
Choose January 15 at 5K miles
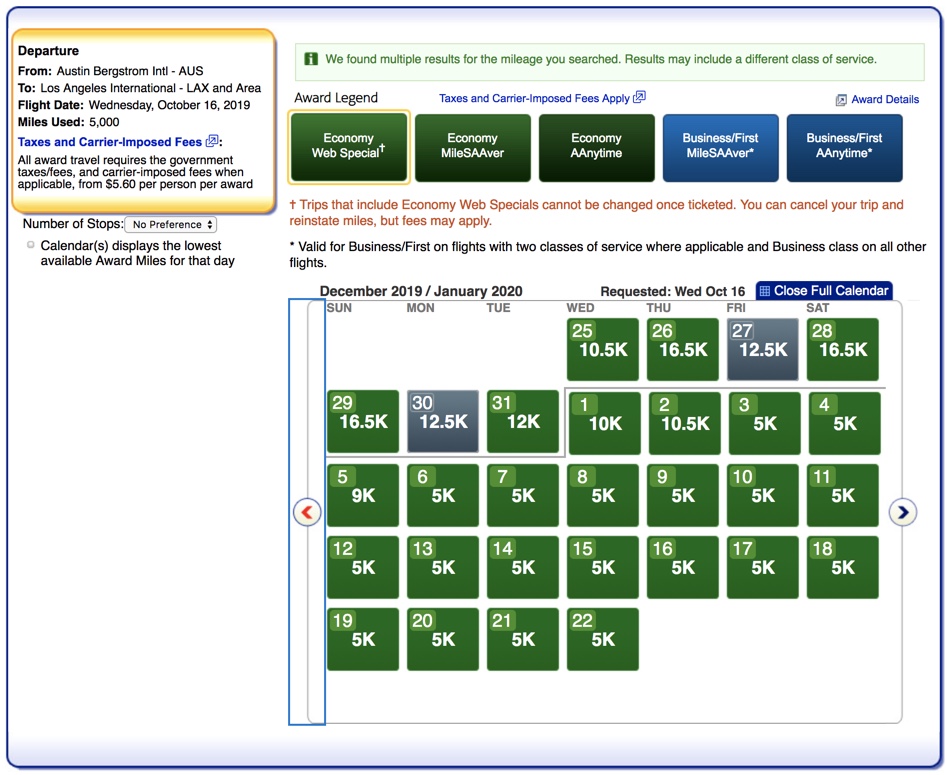tap(602, 567)
